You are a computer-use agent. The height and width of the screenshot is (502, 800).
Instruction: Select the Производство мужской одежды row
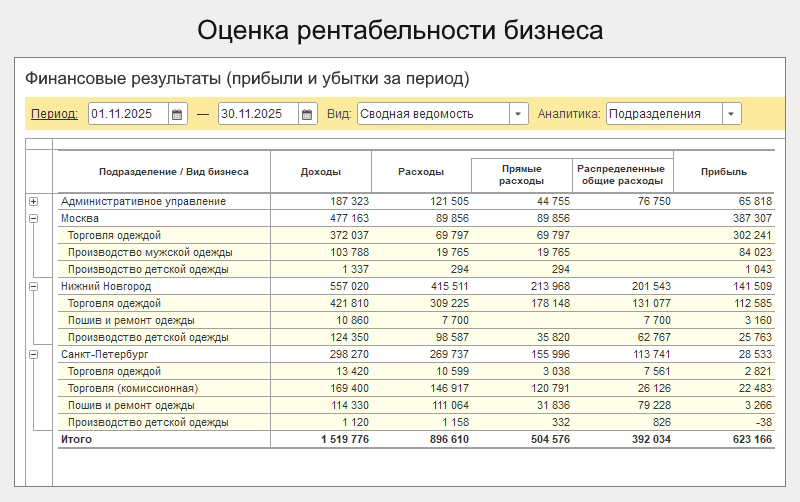click(x=149, y=252)
